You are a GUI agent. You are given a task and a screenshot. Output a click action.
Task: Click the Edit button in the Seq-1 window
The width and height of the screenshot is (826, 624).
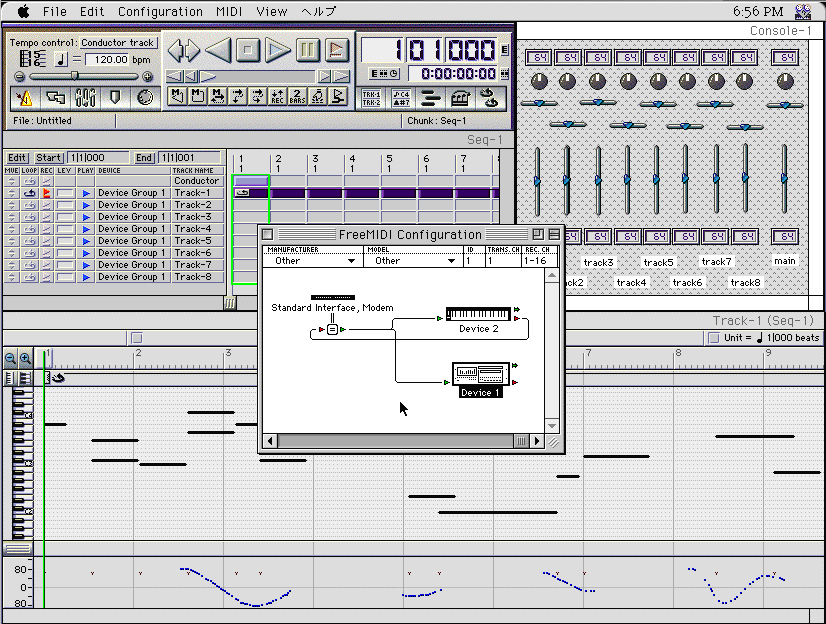(17, 158)
